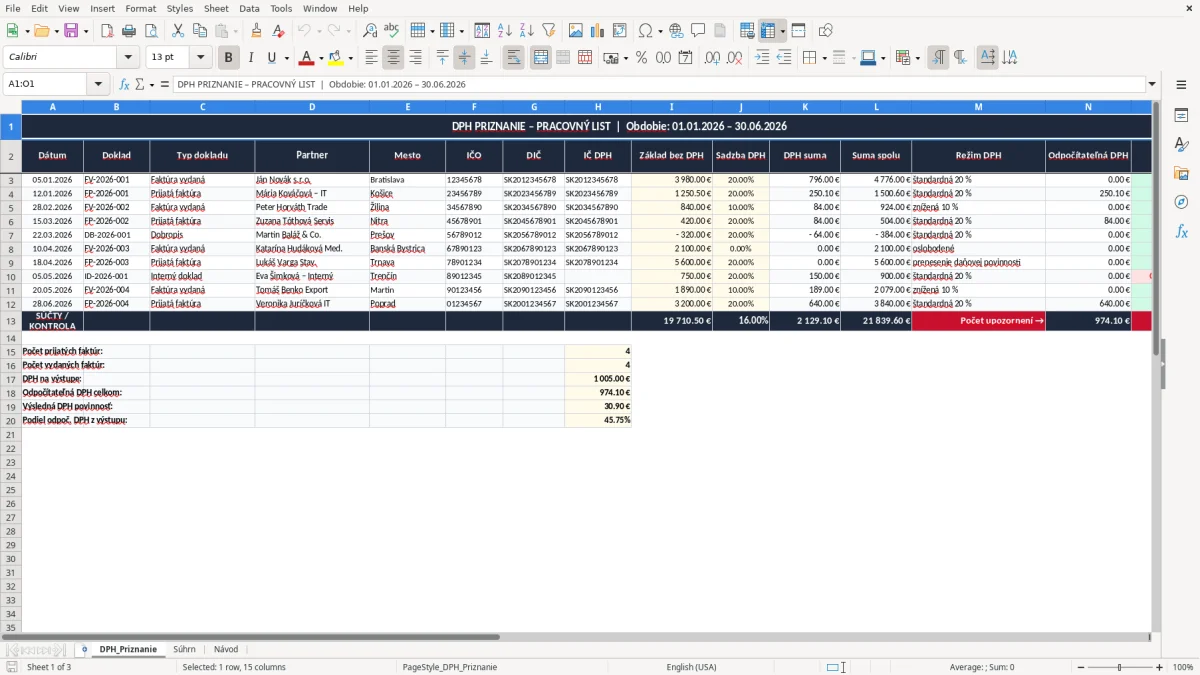Expand the formula bar input line
Image resolution: width=1200 pixels, height=675 pixels.
click(1152, 84)
